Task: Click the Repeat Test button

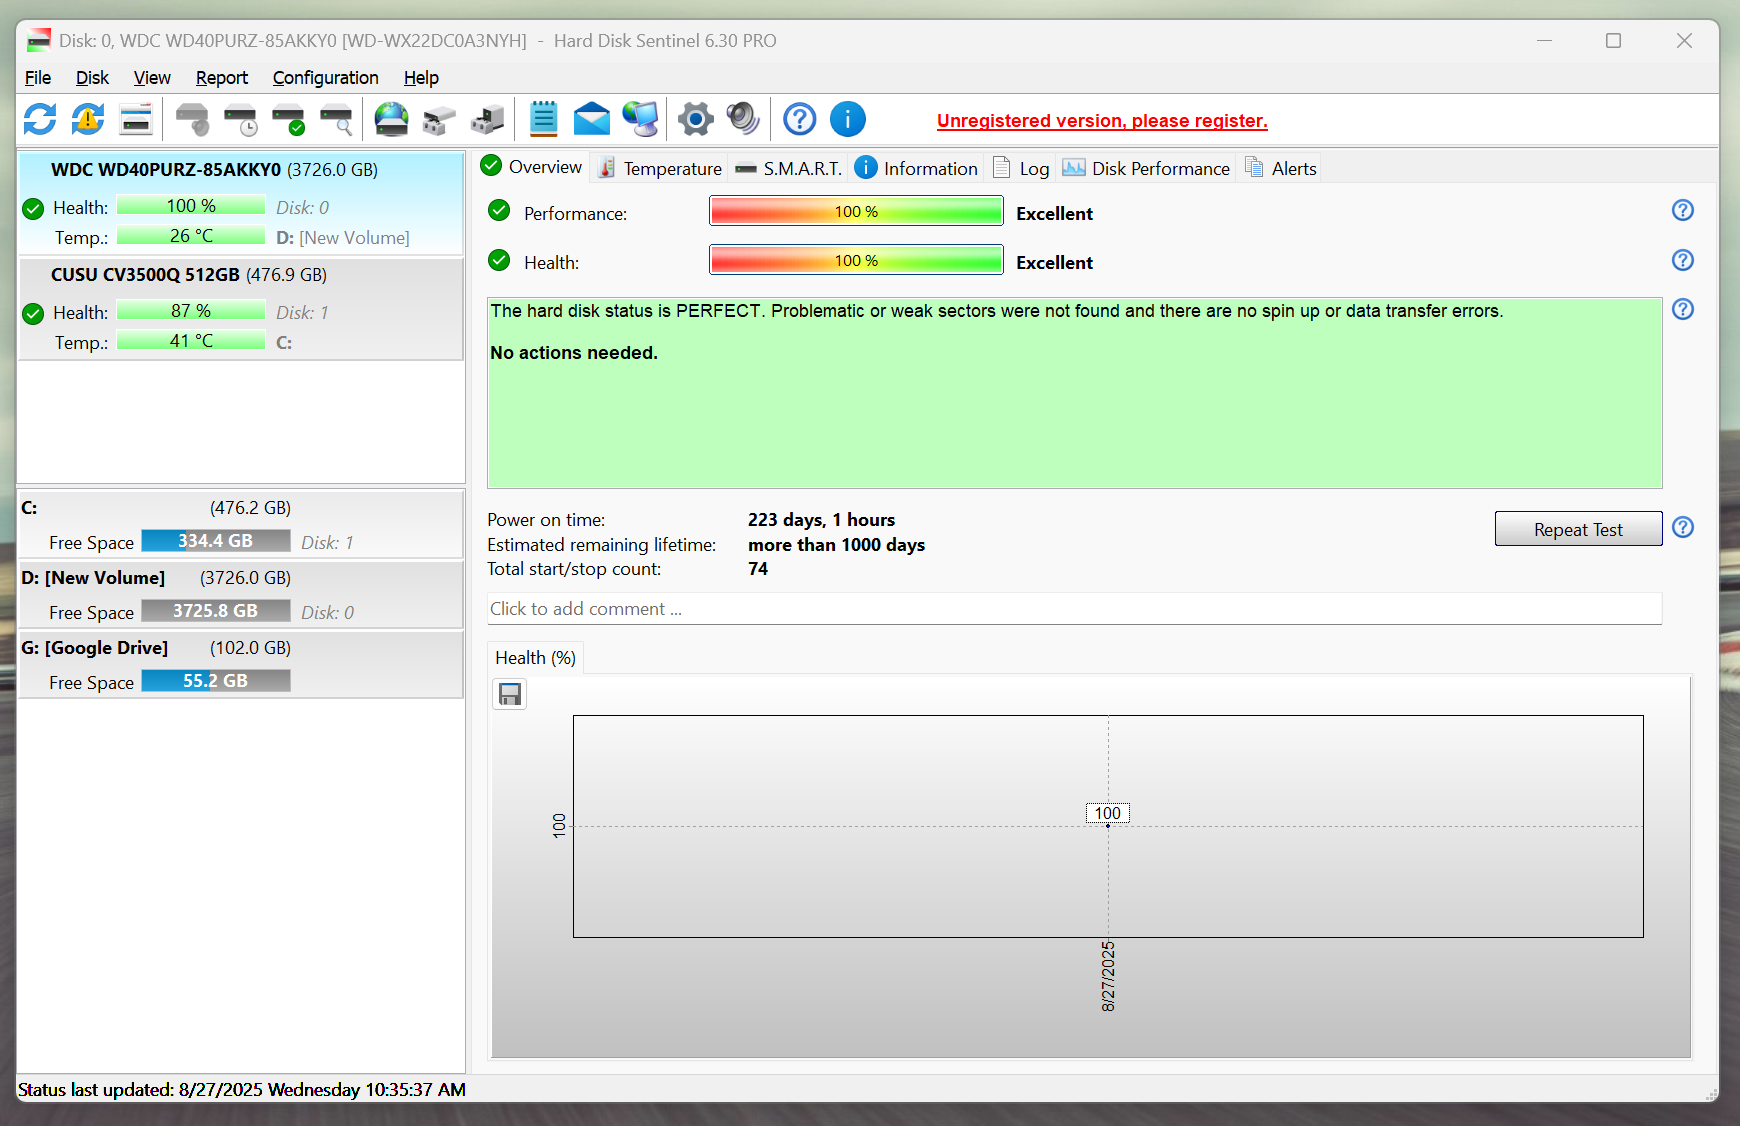Action: (1578, 529)
